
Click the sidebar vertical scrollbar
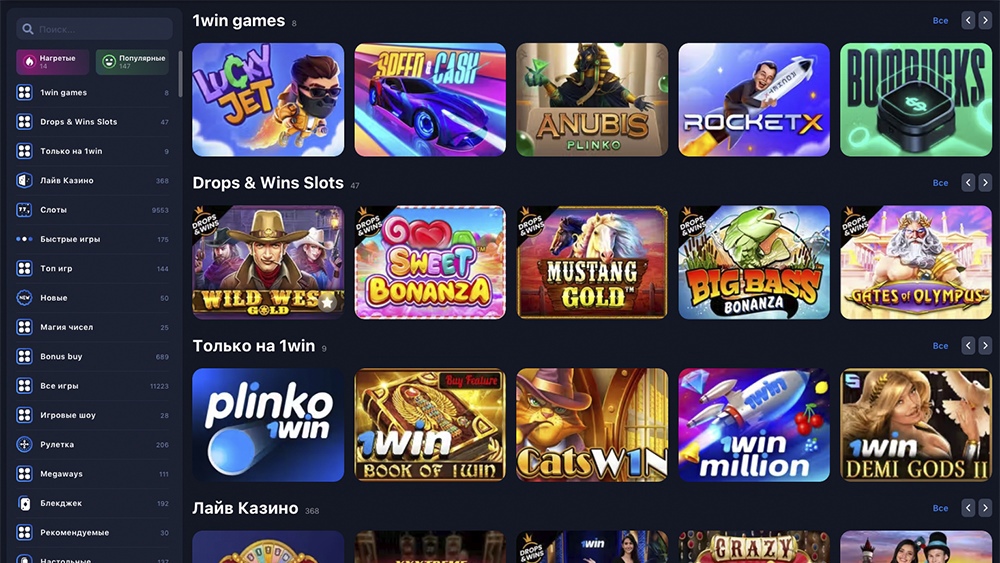point(180,73)
